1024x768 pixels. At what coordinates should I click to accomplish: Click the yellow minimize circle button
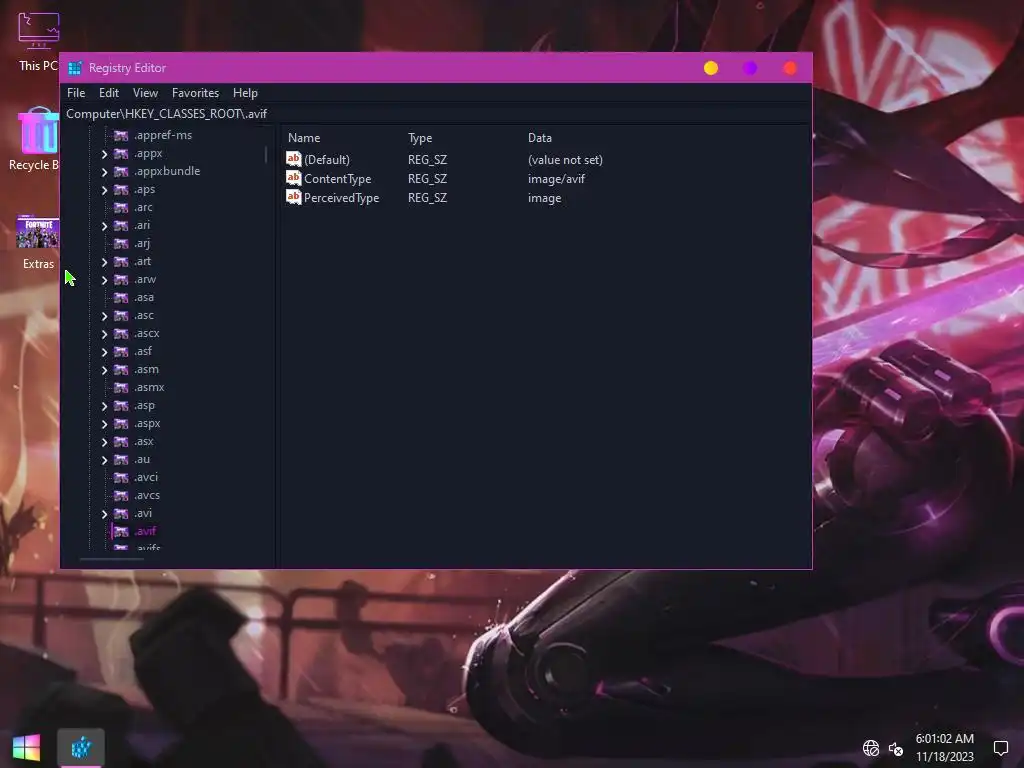(711, 68)
